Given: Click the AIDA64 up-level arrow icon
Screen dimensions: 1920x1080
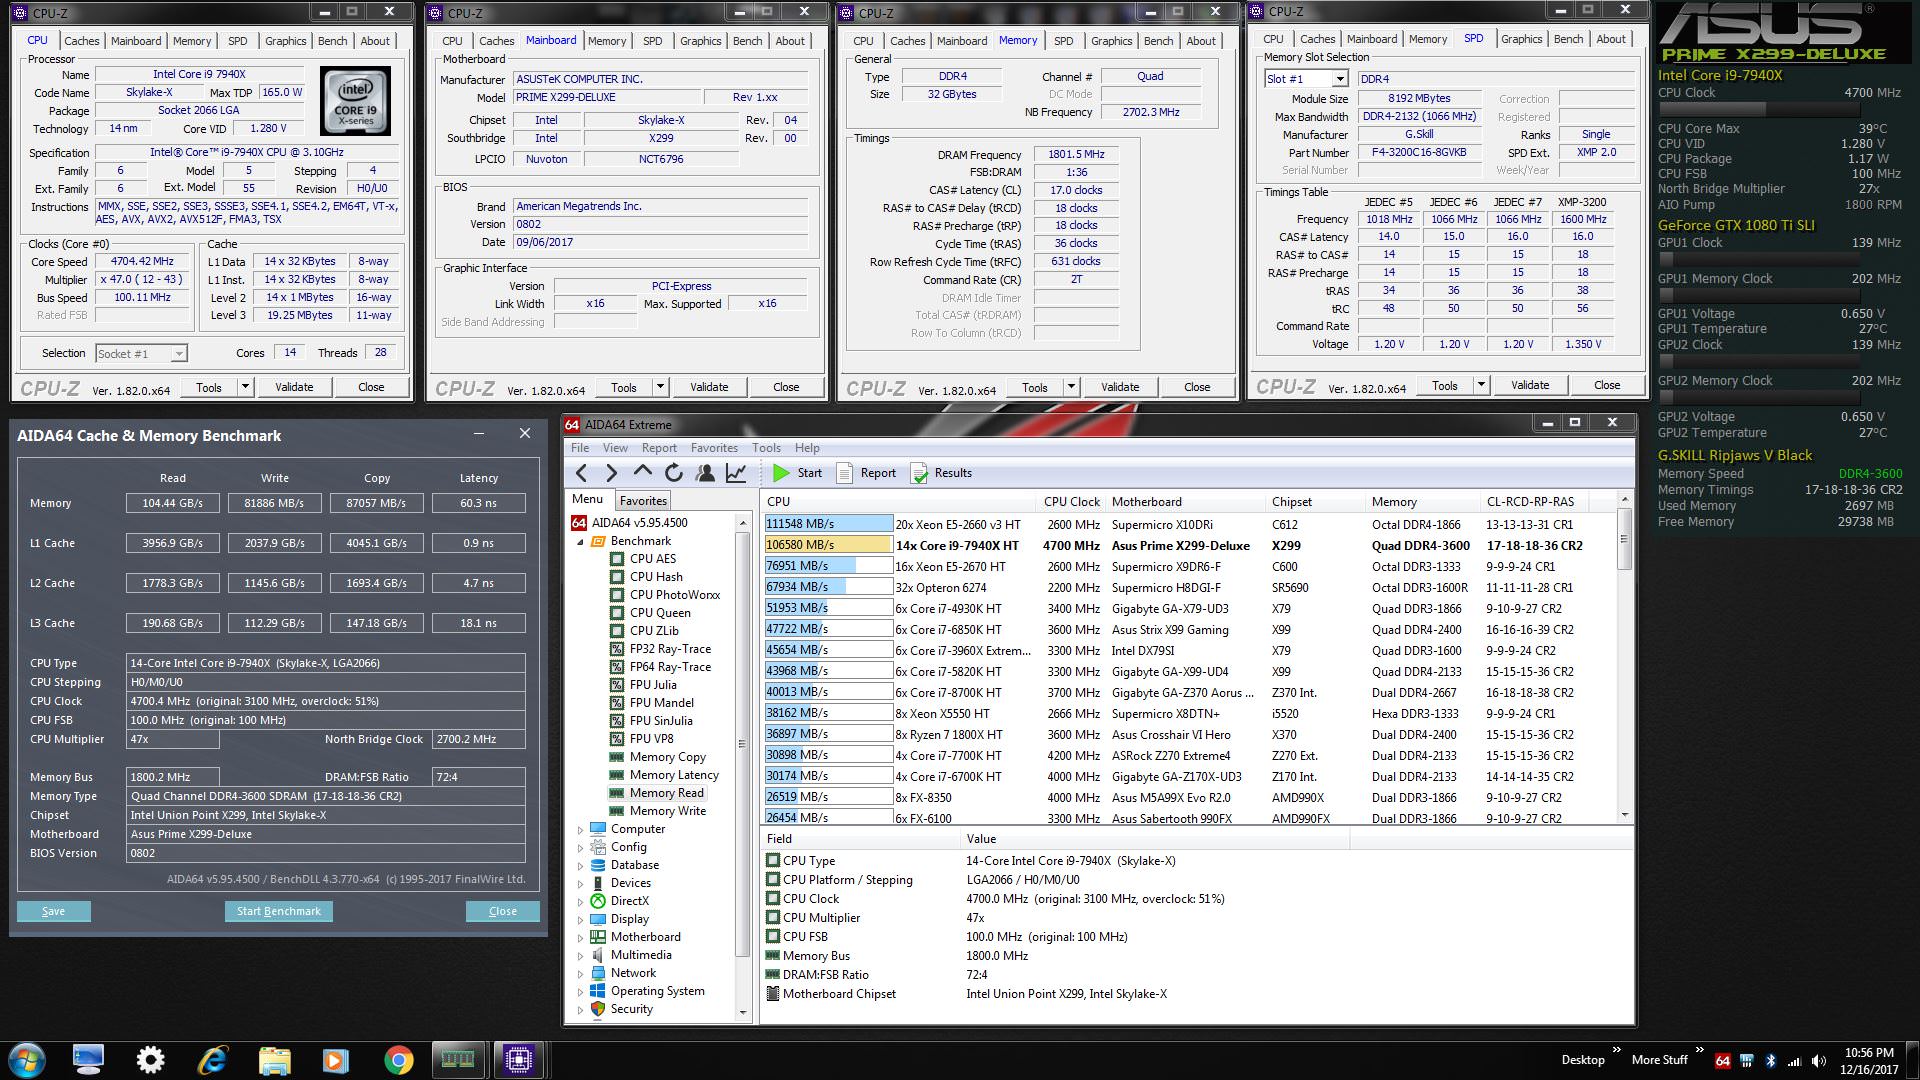Looking at the screenshot, I should [x=643, y=473].
